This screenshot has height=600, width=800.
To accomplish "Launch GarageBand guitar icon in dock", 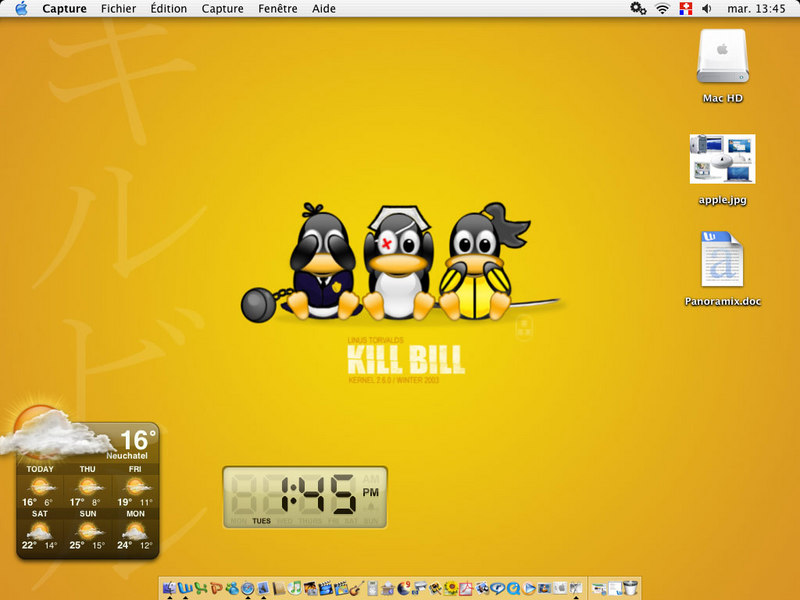I will pos(357,588).
